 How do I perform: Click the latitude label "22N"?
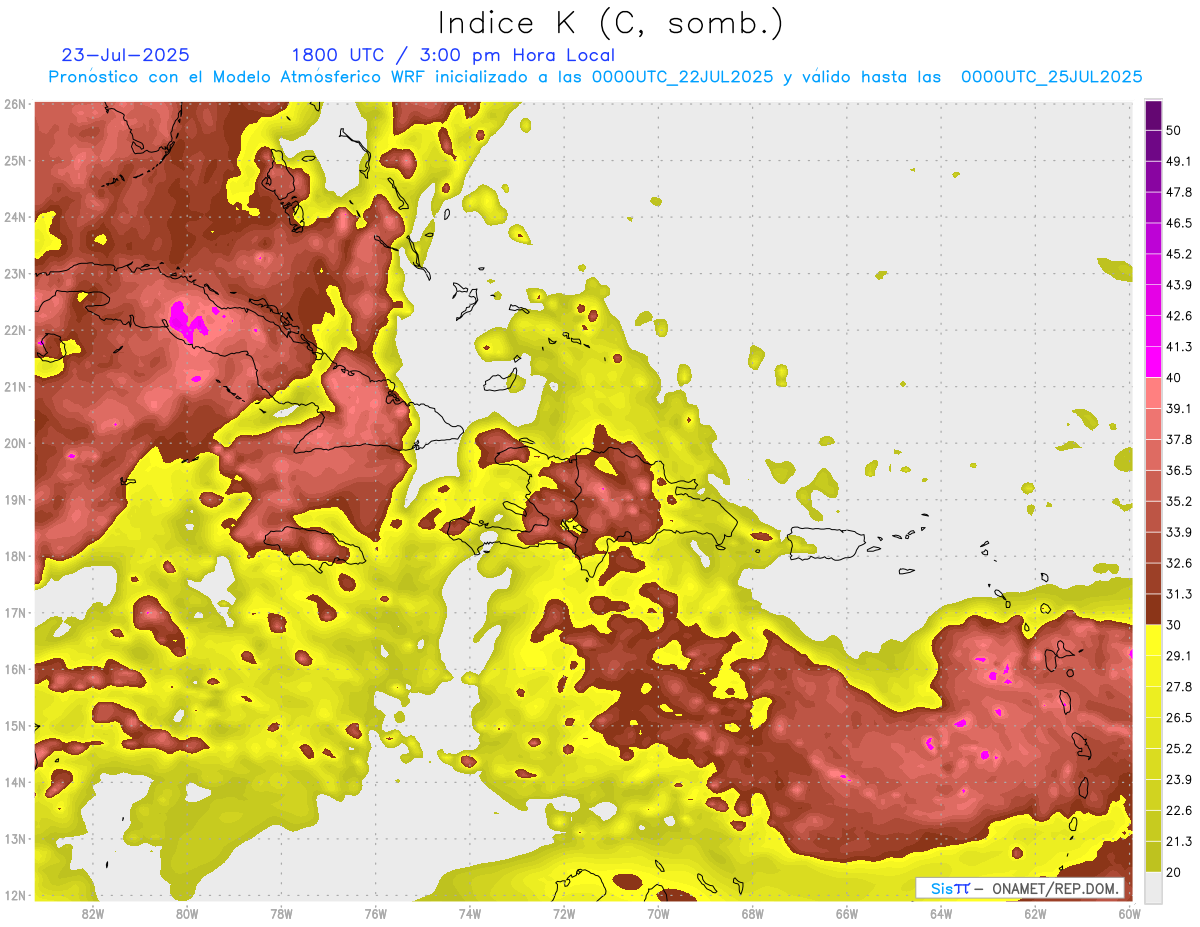(15, 330)
